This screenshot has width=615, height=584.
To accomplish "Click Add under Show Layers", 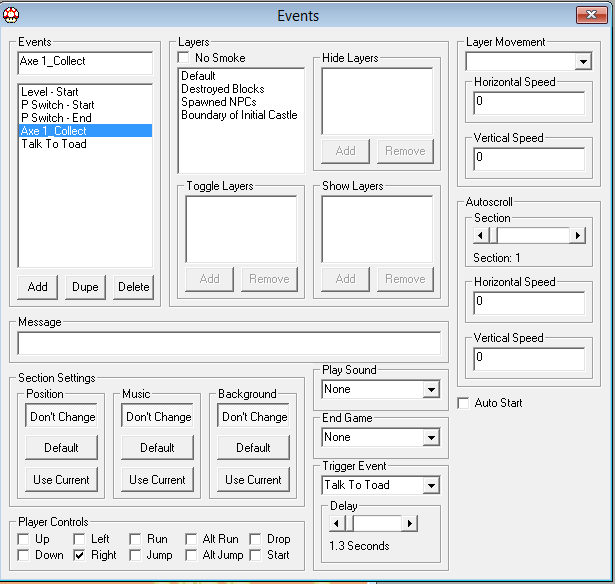I will 346,279.
